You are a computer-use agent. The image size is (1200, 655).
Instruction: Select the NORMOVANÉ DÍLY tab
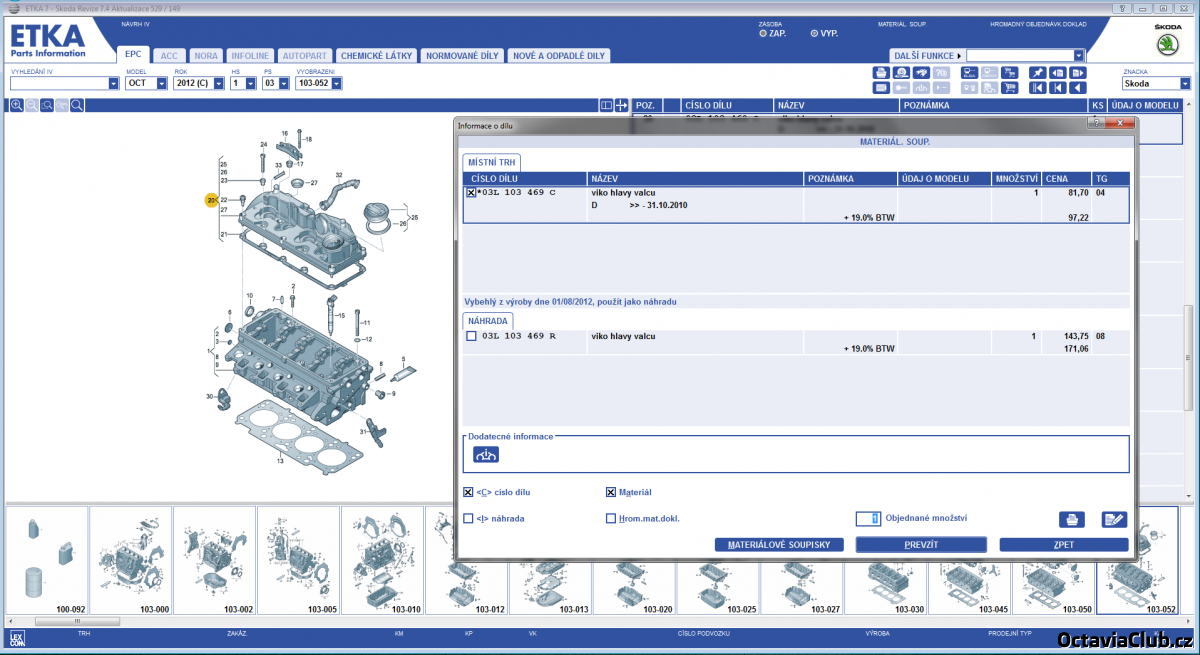coord(462,56)
